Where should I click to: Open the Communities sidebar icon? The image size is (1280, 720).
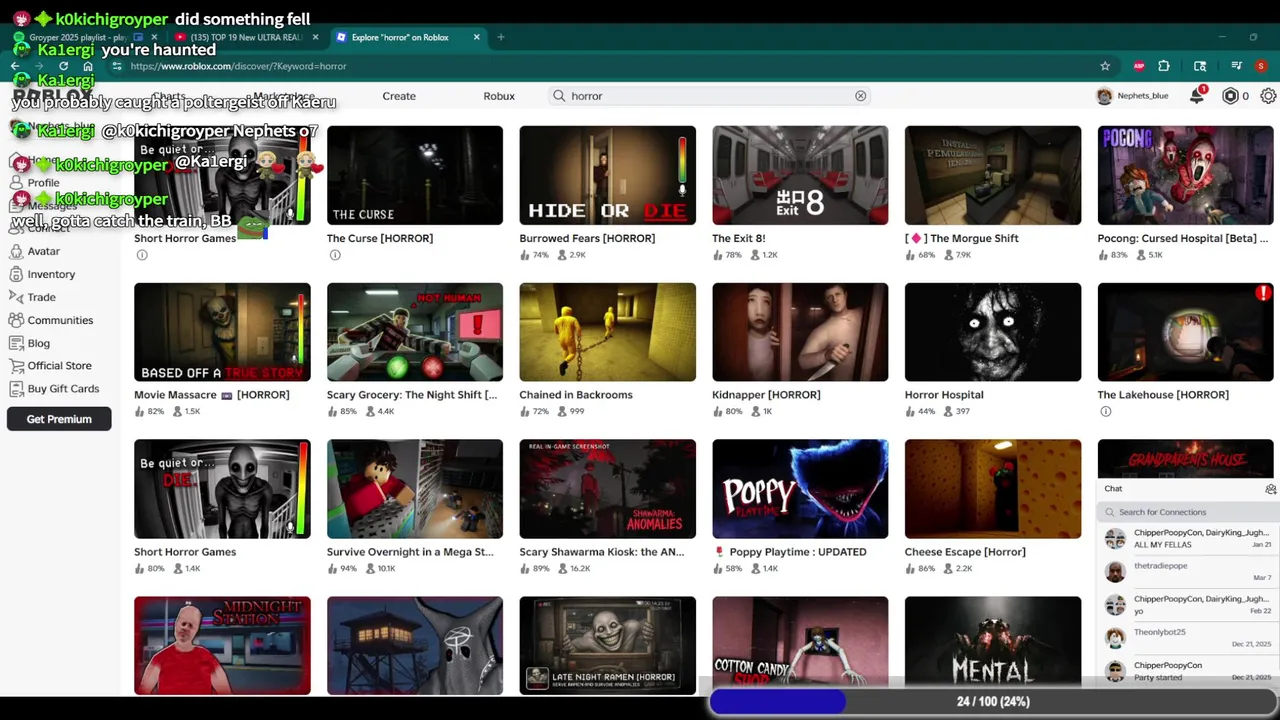tap(16, 320)
